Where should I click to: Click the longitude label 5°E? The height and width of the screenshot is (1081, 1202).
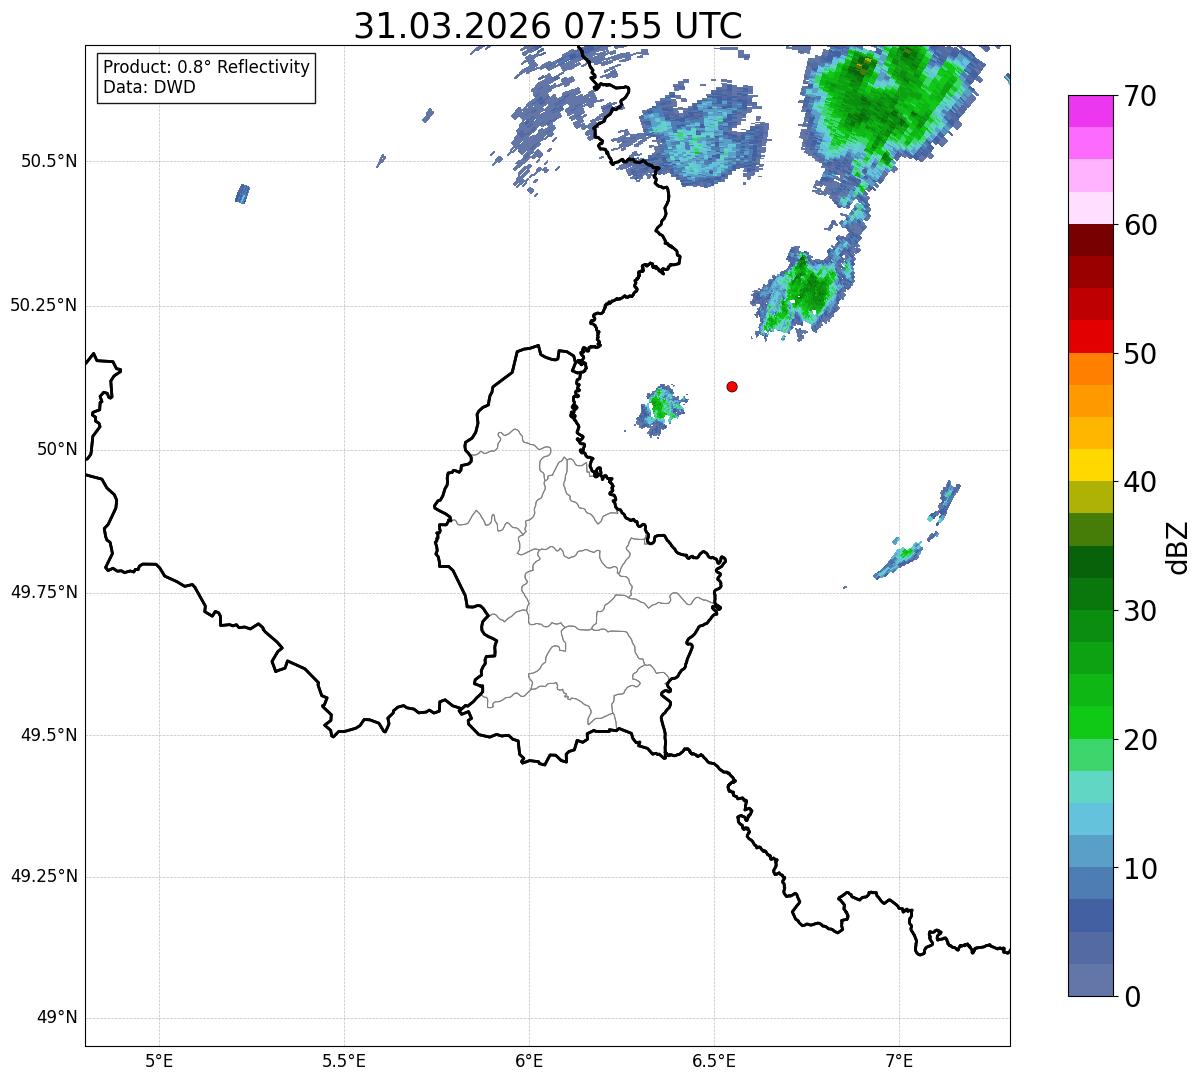[159, 1060]
